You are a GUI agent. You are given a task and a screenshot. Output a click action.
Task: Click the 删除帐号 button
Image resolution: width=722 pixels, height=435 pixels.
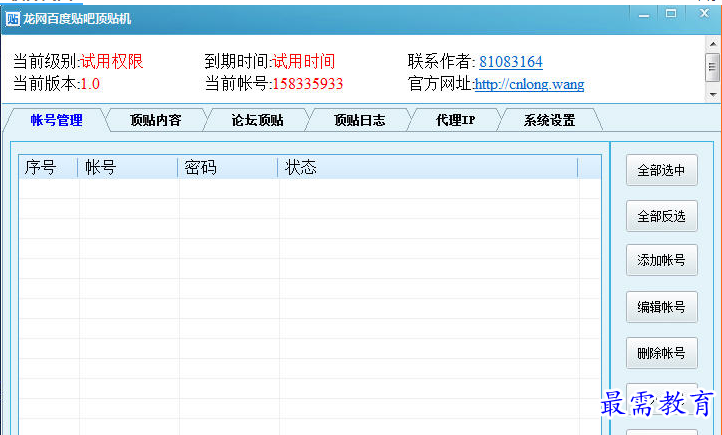pyautogui.click(x=662, y=353)
